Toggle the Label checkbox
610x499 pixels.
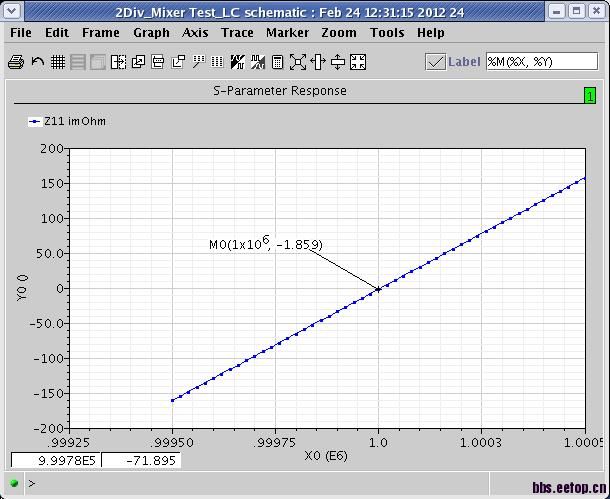coord(435,62)
